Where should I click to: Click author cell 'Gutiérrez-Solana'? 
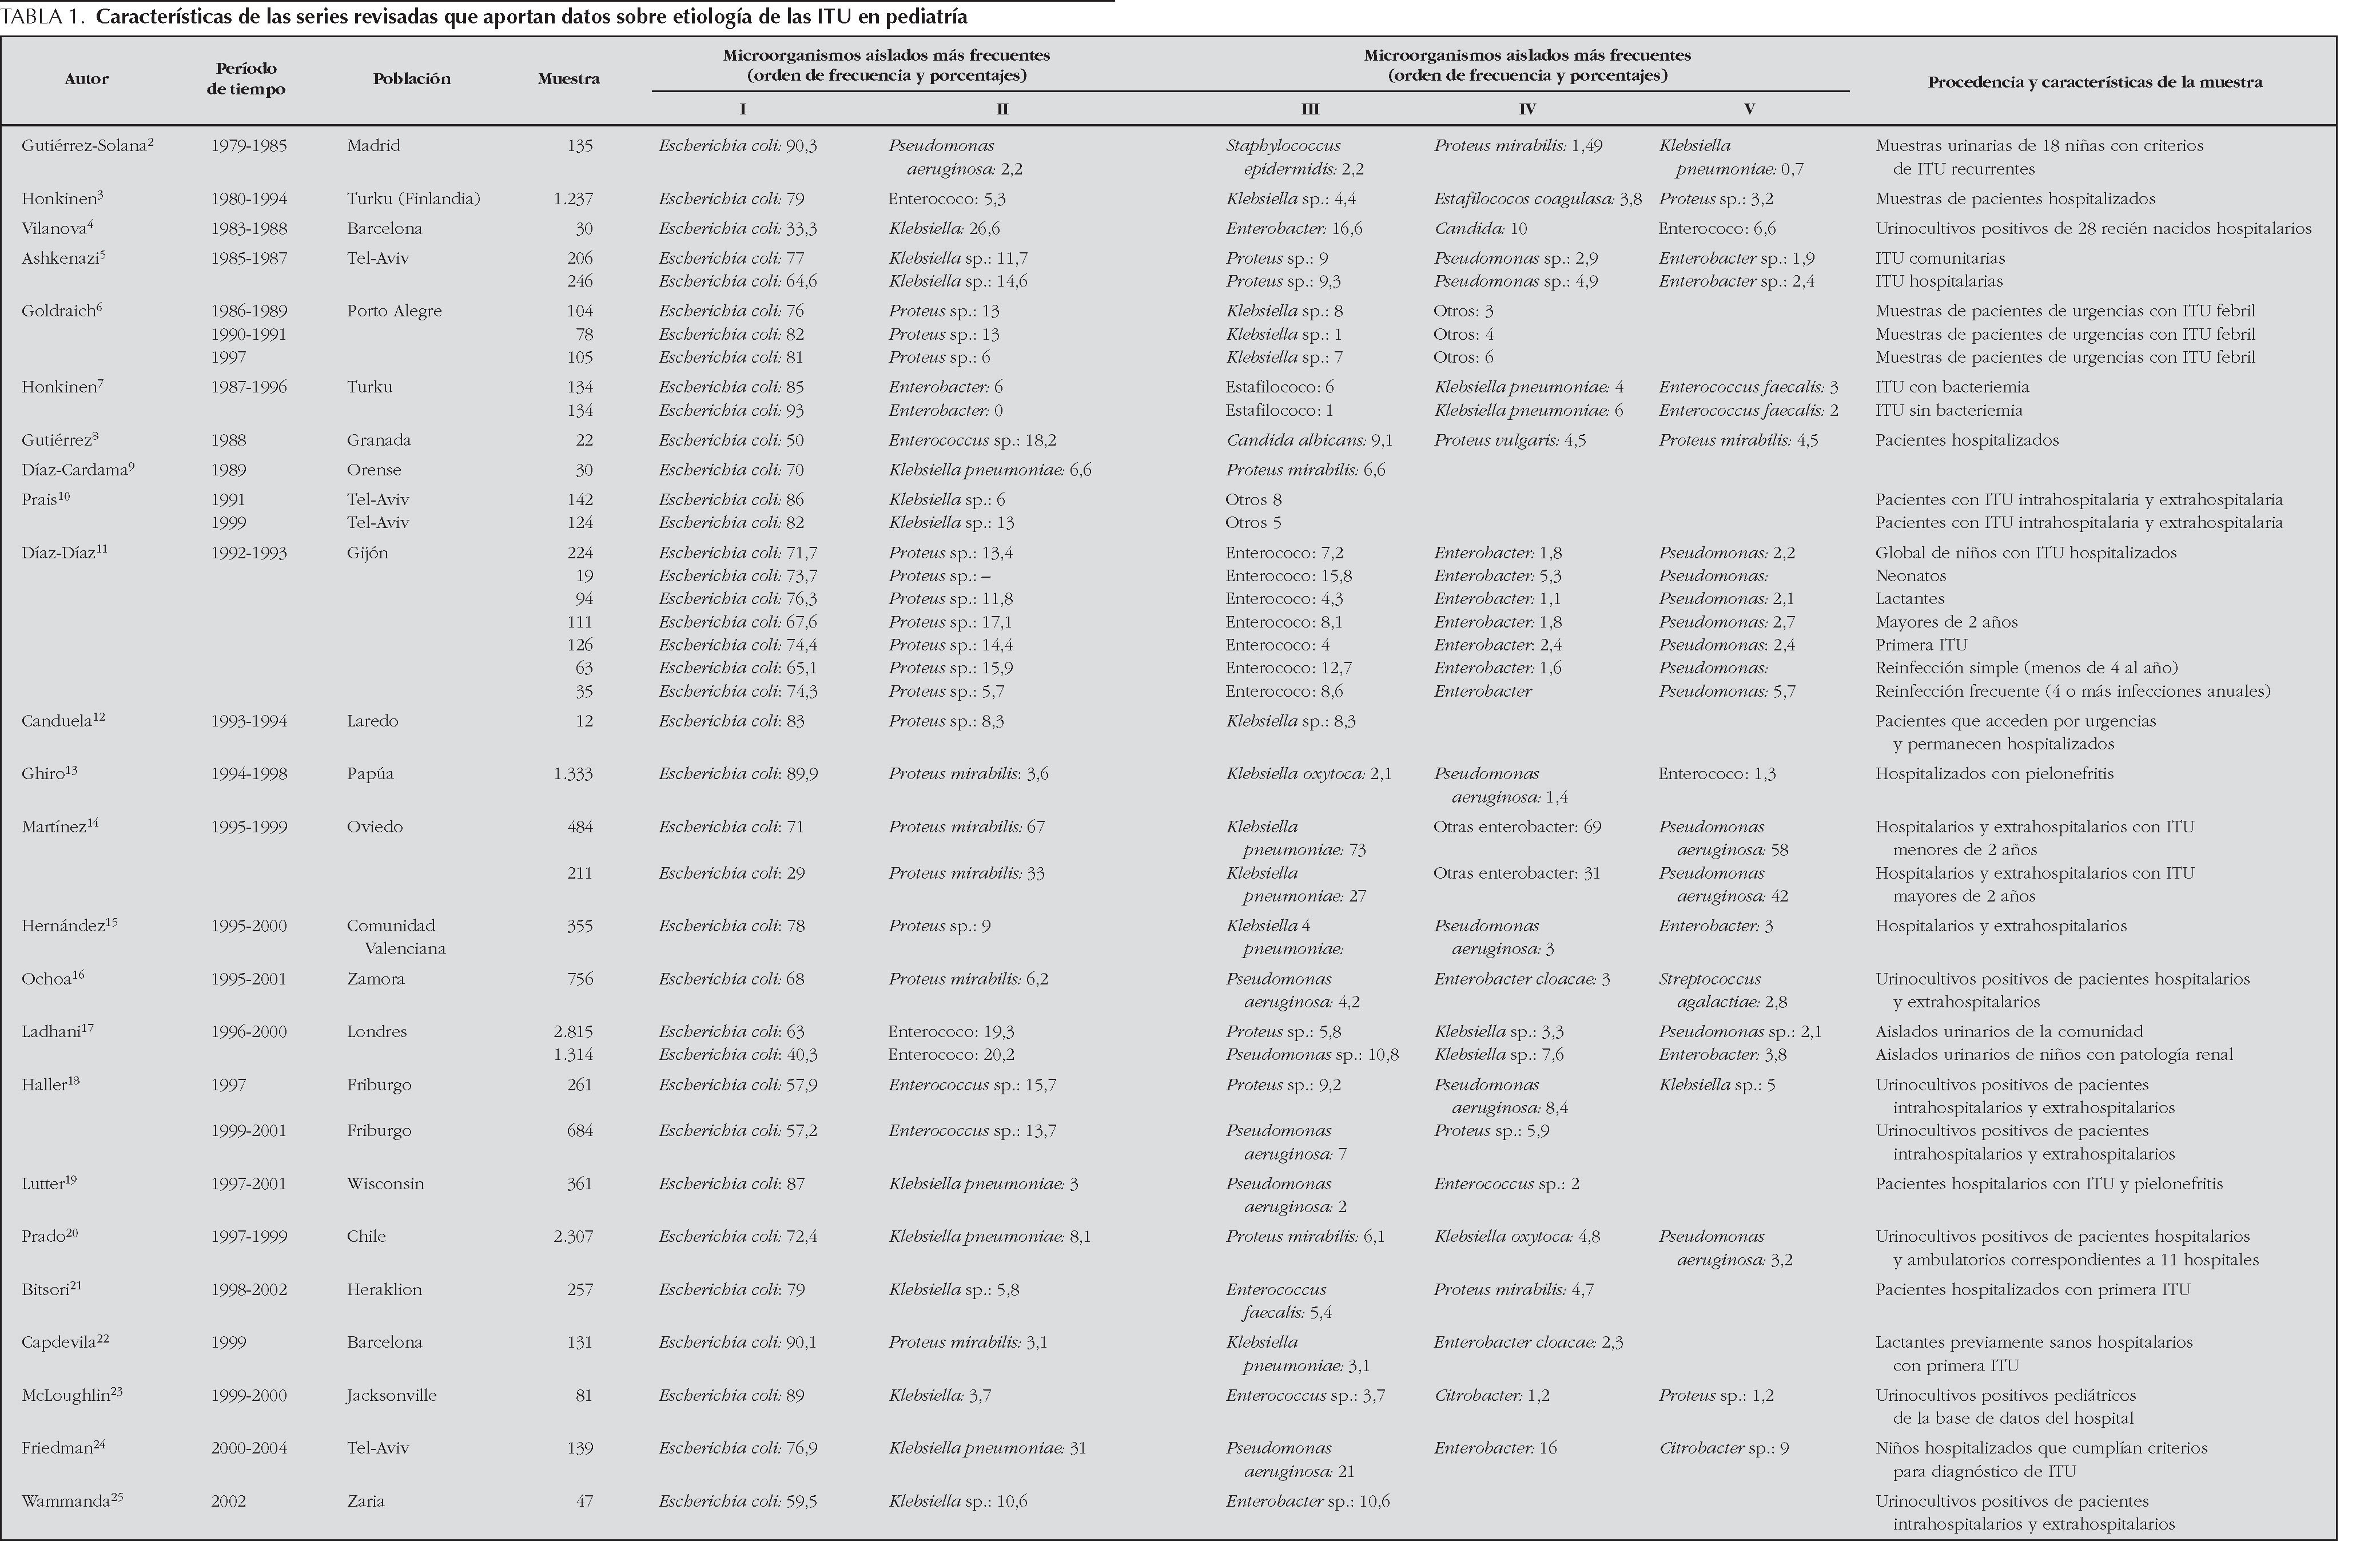pyautogui.click(x=85, y=146)
